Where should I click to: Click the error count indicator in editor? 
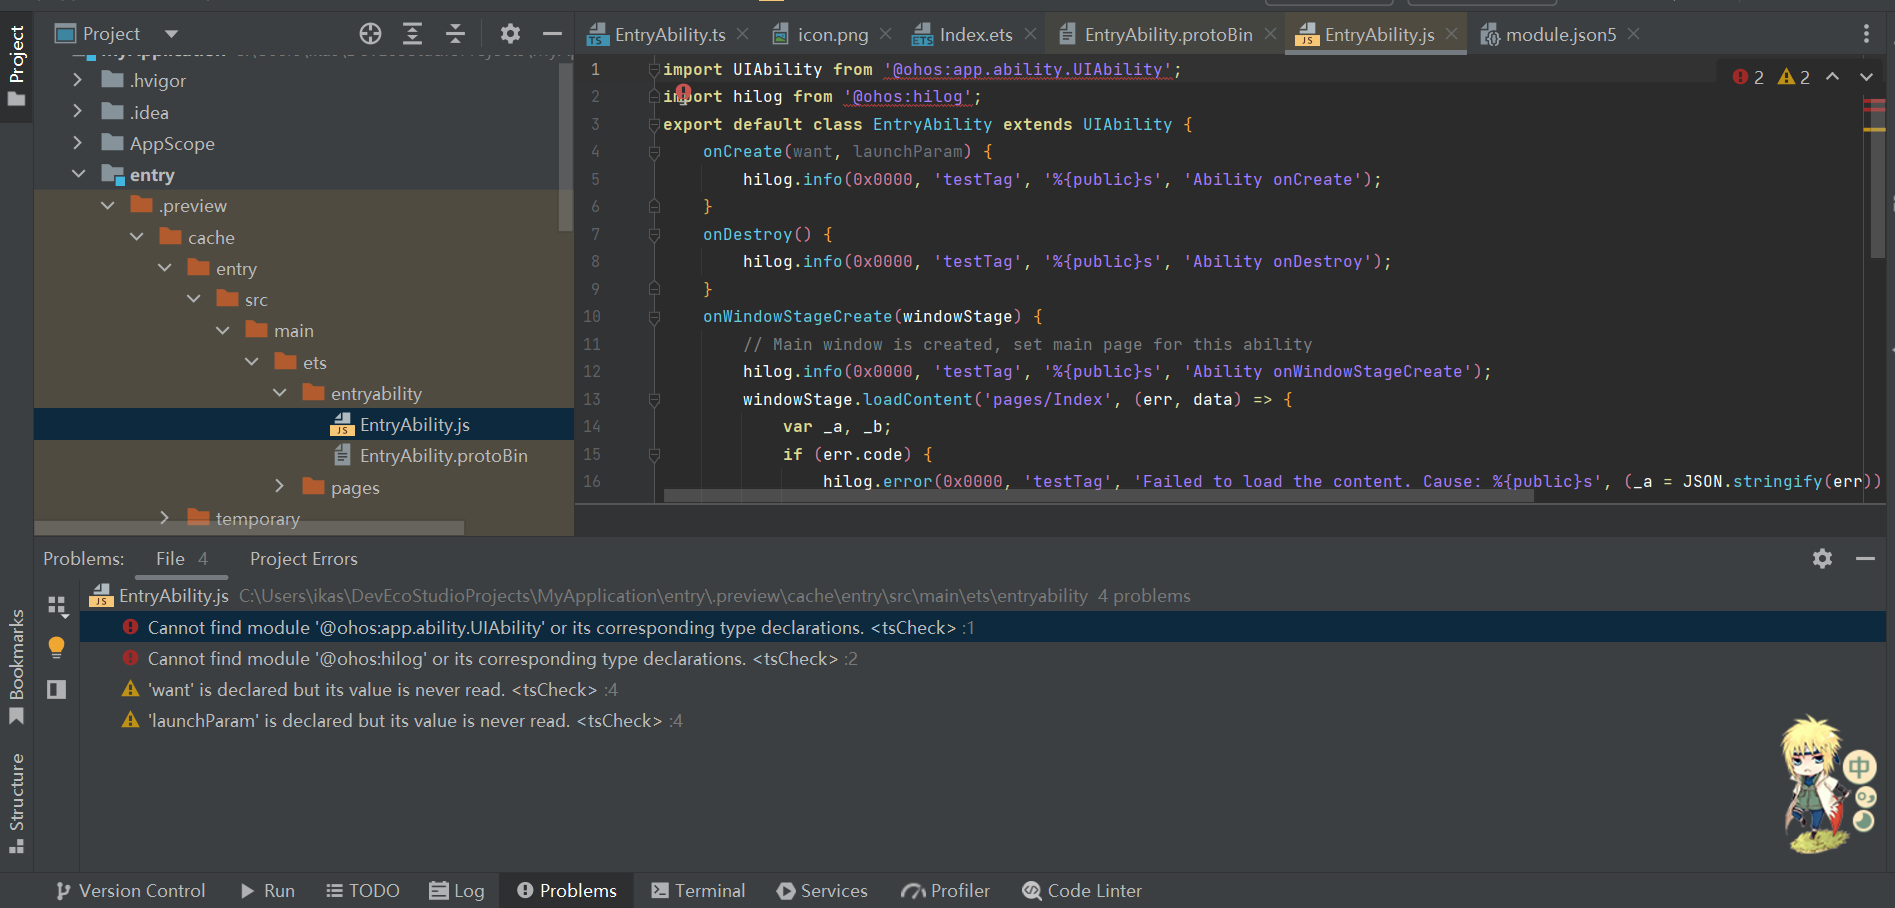tap(1748, 77)
